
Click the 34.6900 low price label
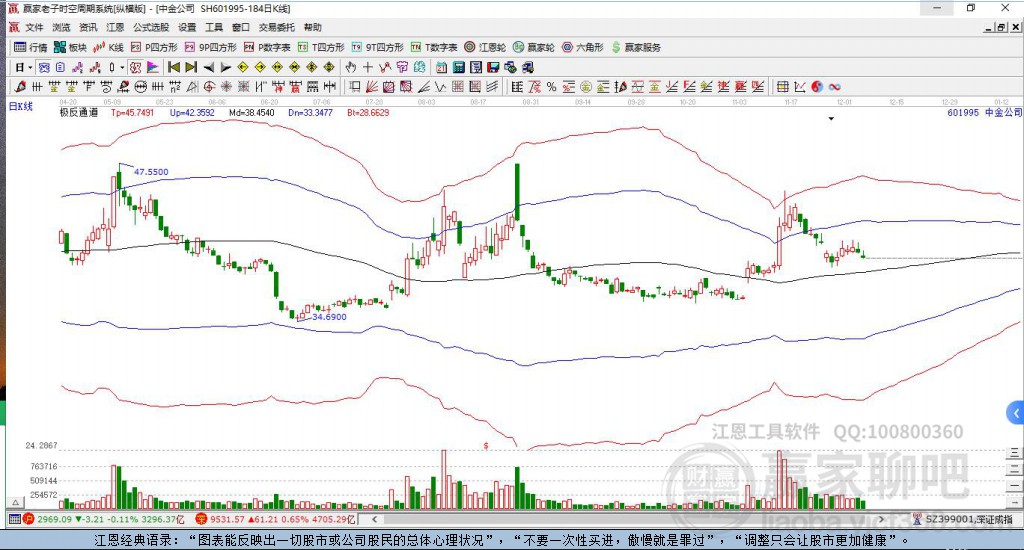coord(329,317)
